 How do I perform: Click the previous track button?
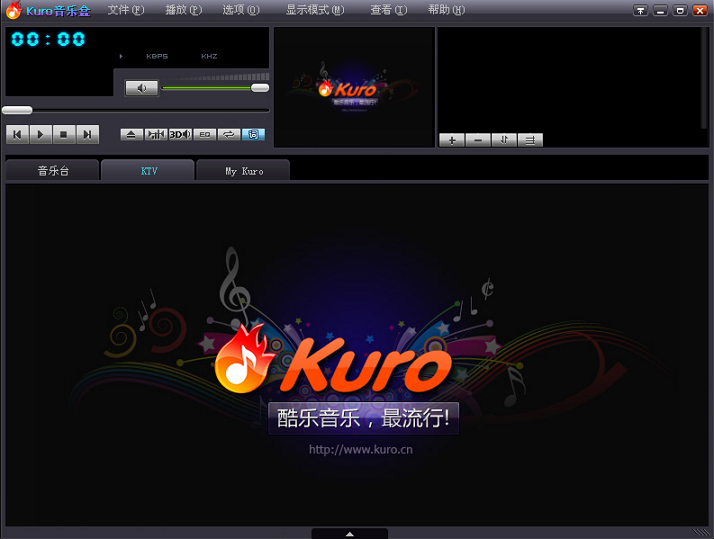coord(17,135)
